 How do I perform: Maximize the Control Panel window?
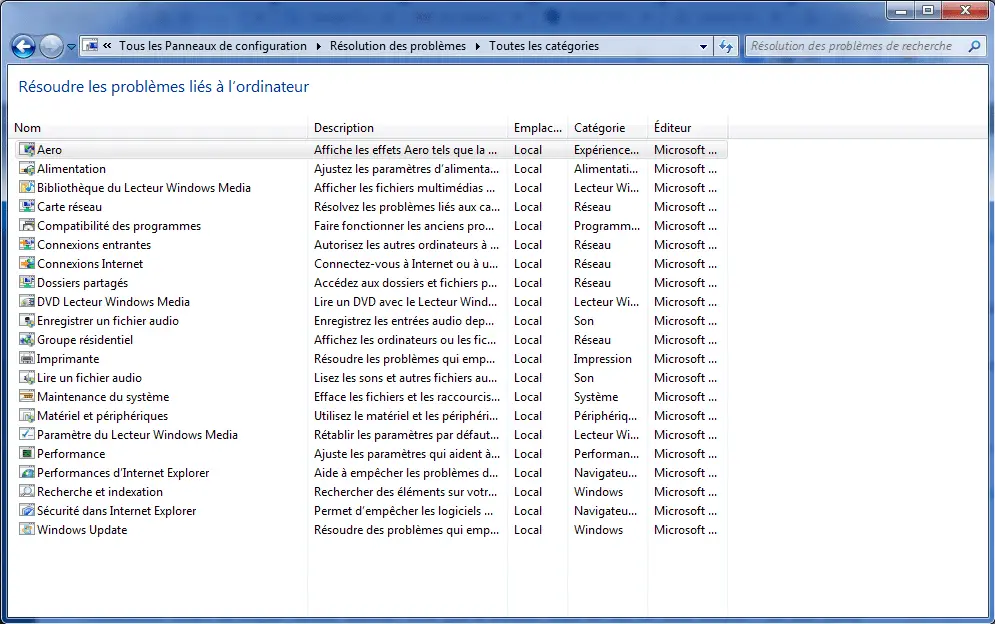(x=928, y=11)
